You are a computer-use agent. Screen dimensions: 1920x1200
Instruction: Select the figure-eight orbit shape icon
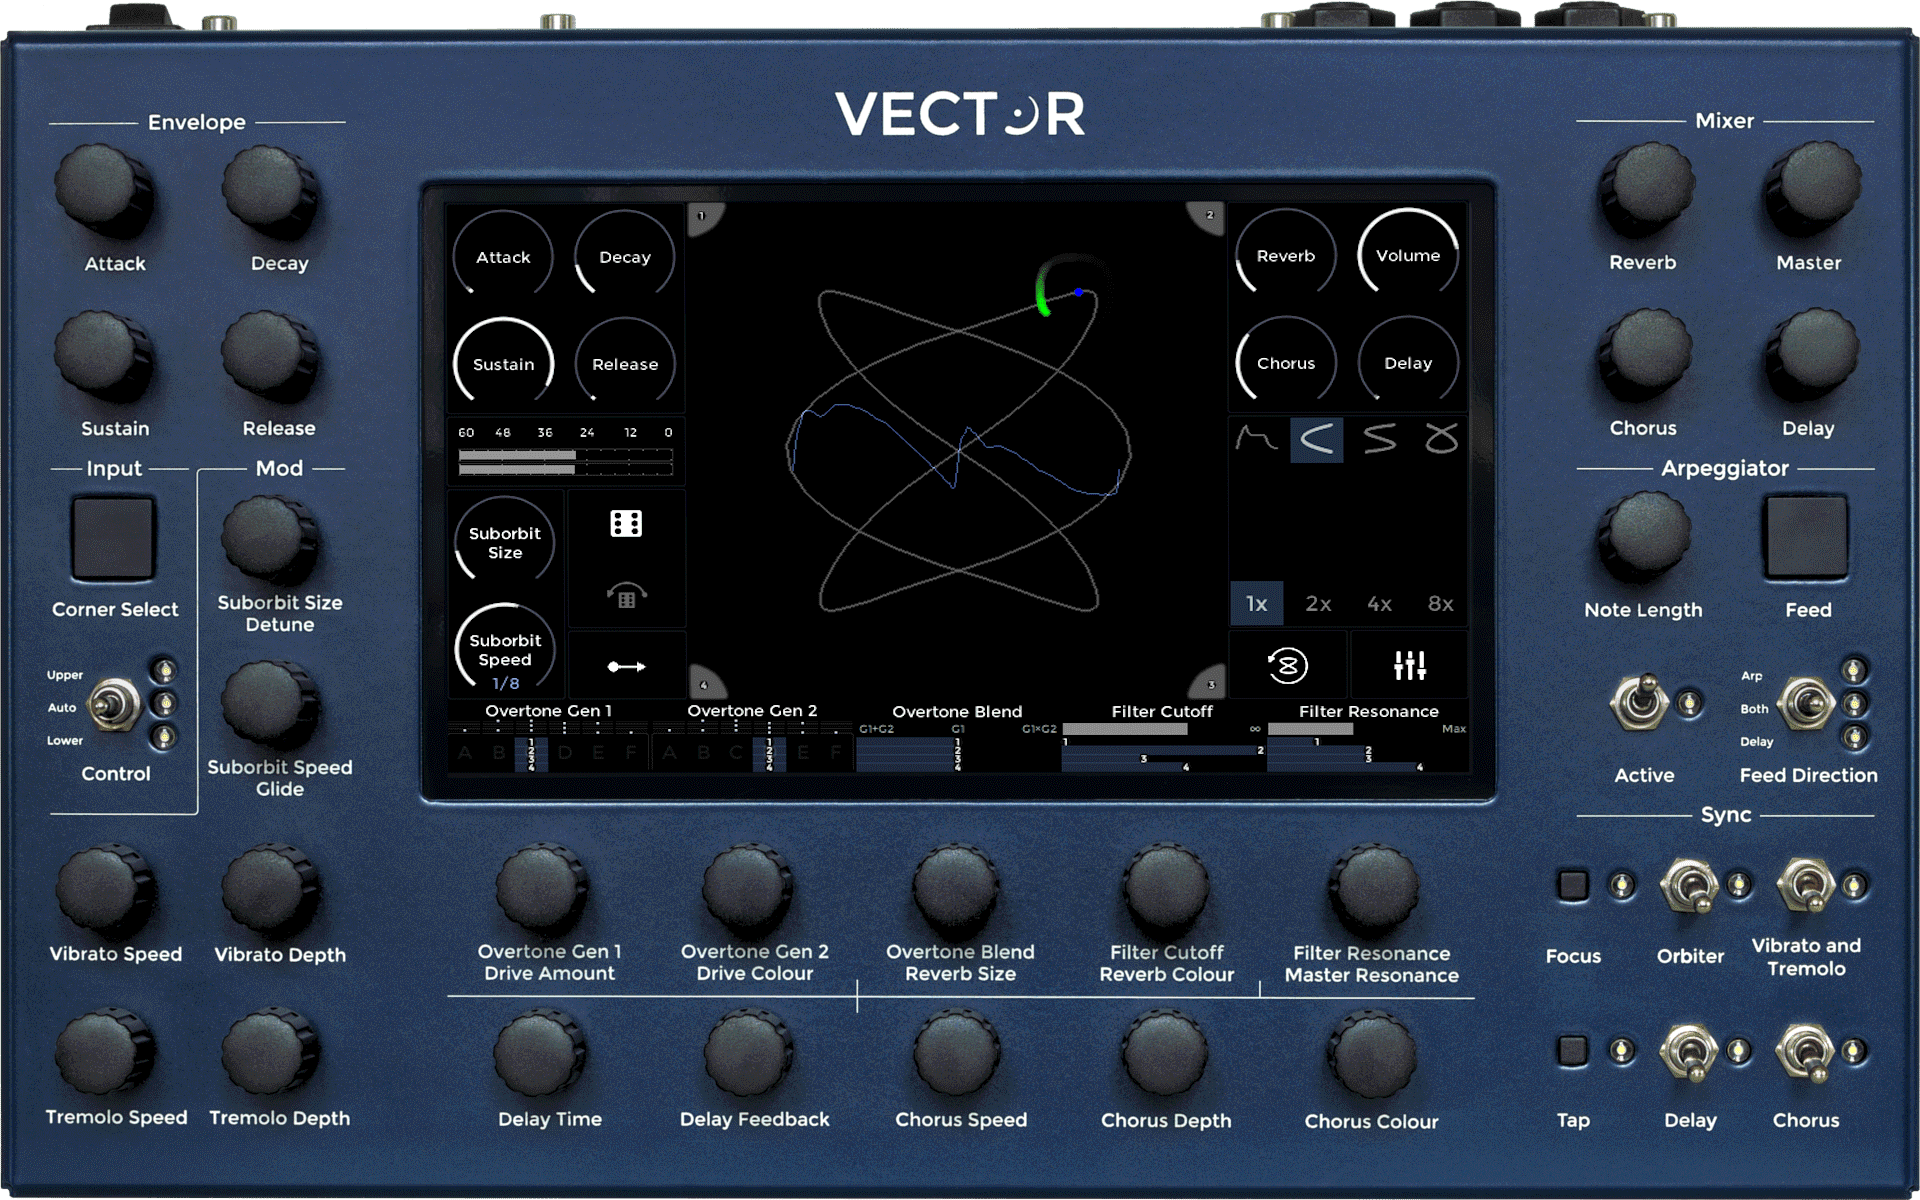pyautogui.click(x=1443, y=438)
